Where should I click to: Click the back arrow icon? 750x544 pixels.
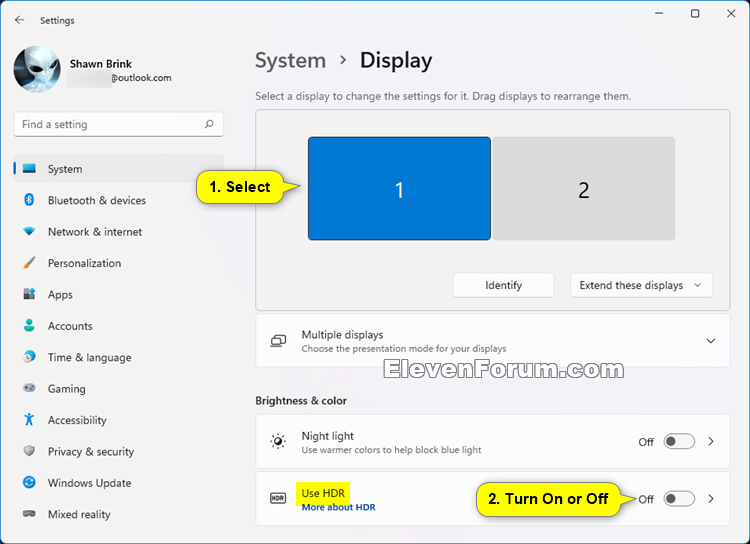19,20
